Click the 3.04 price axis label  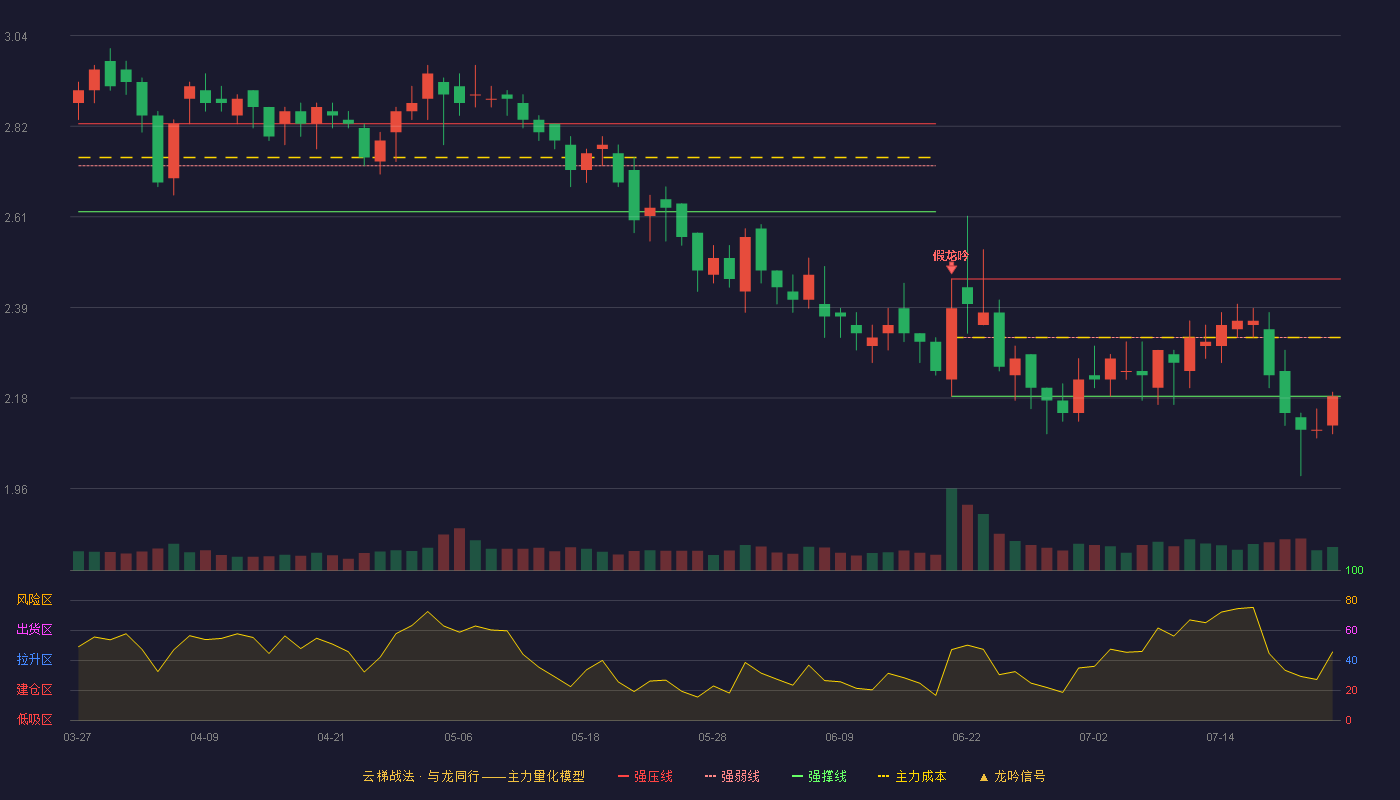pyautogui.click(x=16, y=37)
